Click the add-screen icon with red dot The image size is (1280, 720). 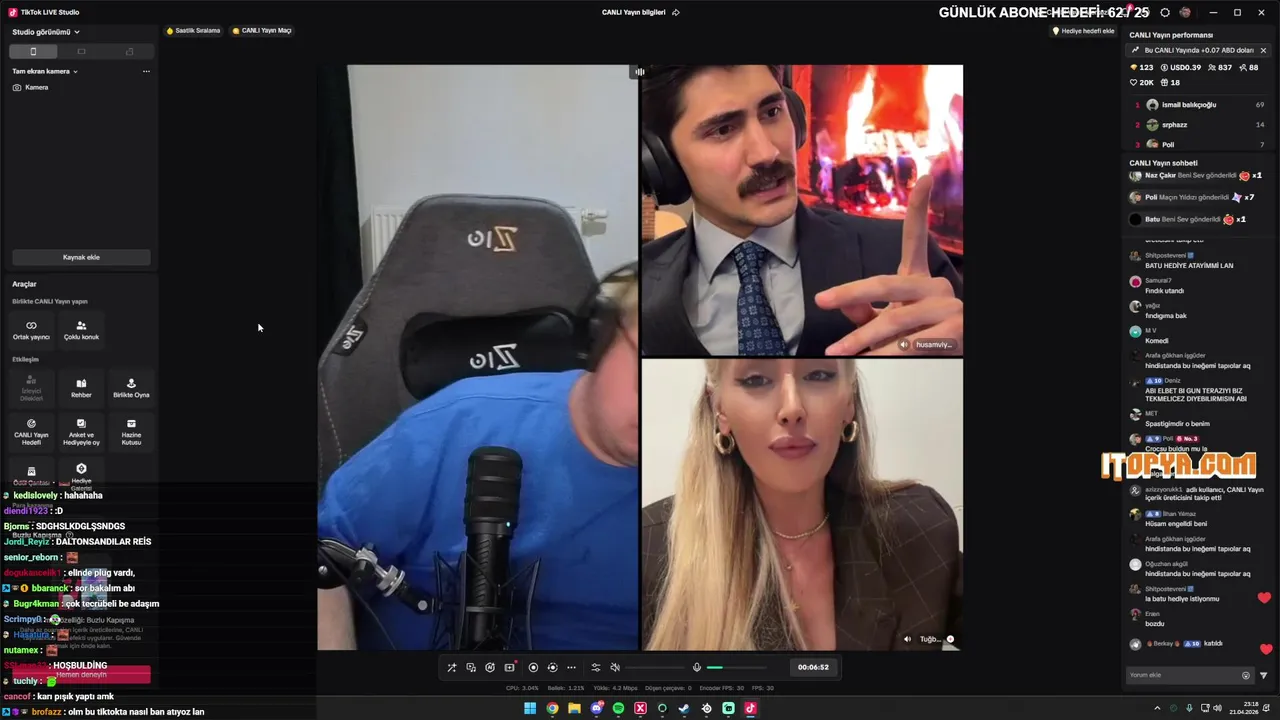point(510,667)
